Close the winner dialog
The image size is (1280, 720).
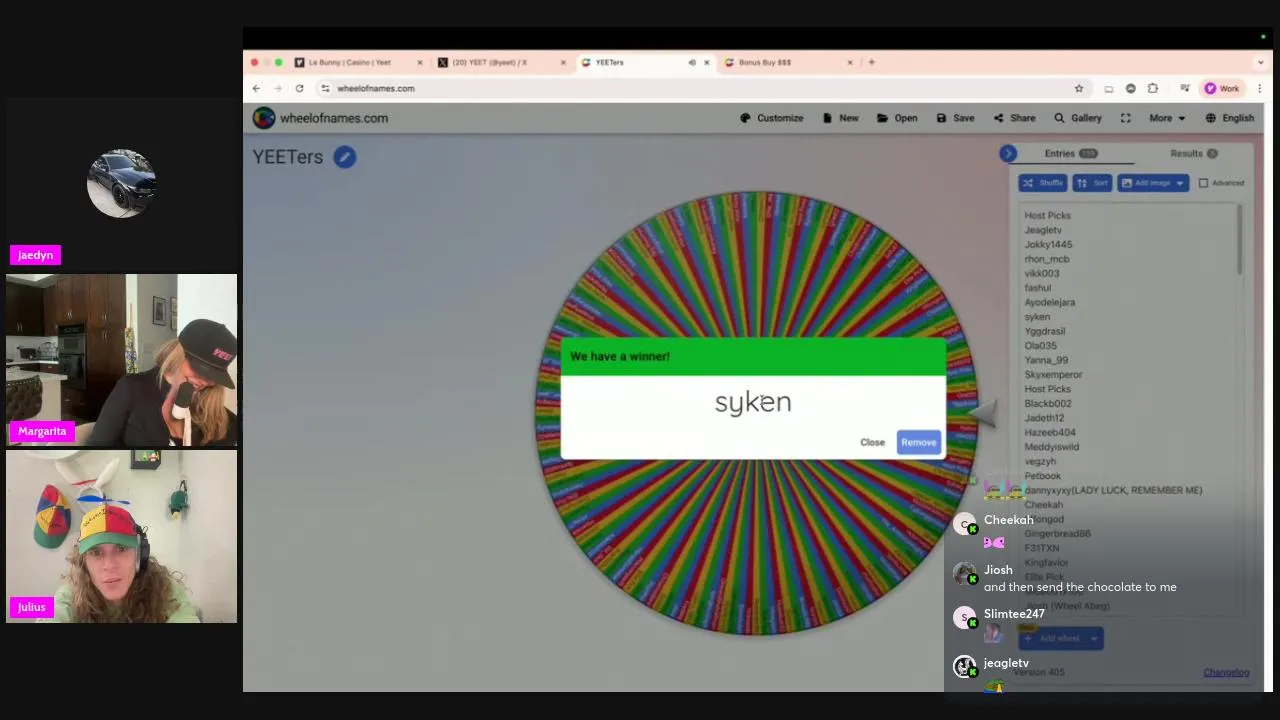pos(872,442)
